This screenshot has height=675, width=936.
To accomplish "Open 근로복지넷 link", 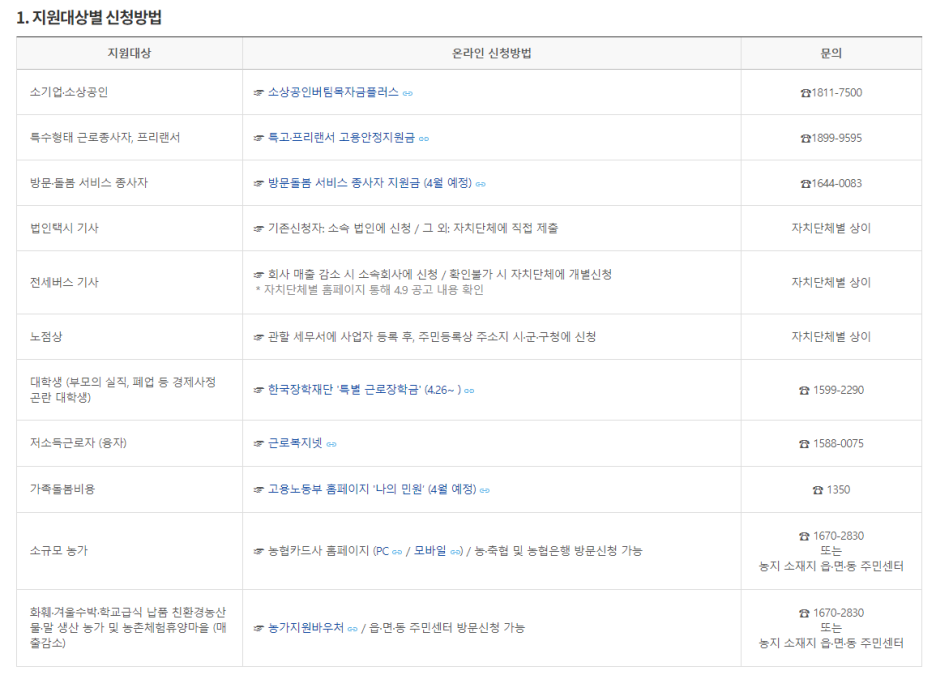I will click(295, 443).
